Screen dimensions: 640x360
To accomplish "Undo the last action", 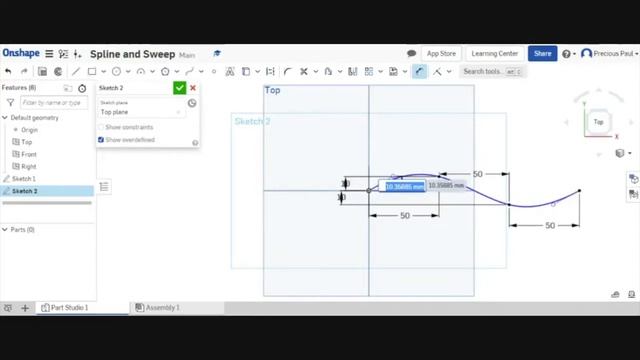I will (8, 71).
